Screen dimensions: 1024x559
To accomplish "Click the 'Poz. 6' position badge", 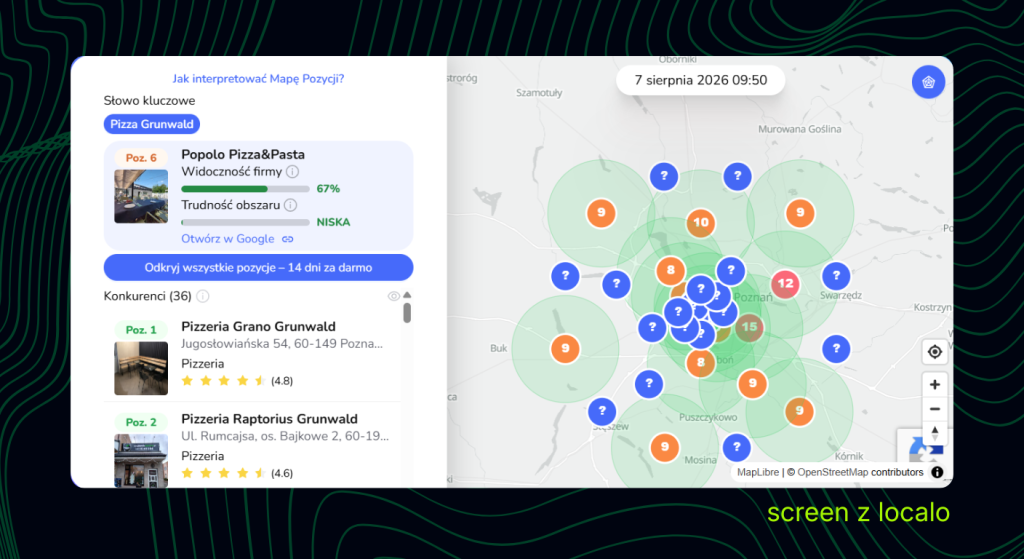I will (141, 158).
